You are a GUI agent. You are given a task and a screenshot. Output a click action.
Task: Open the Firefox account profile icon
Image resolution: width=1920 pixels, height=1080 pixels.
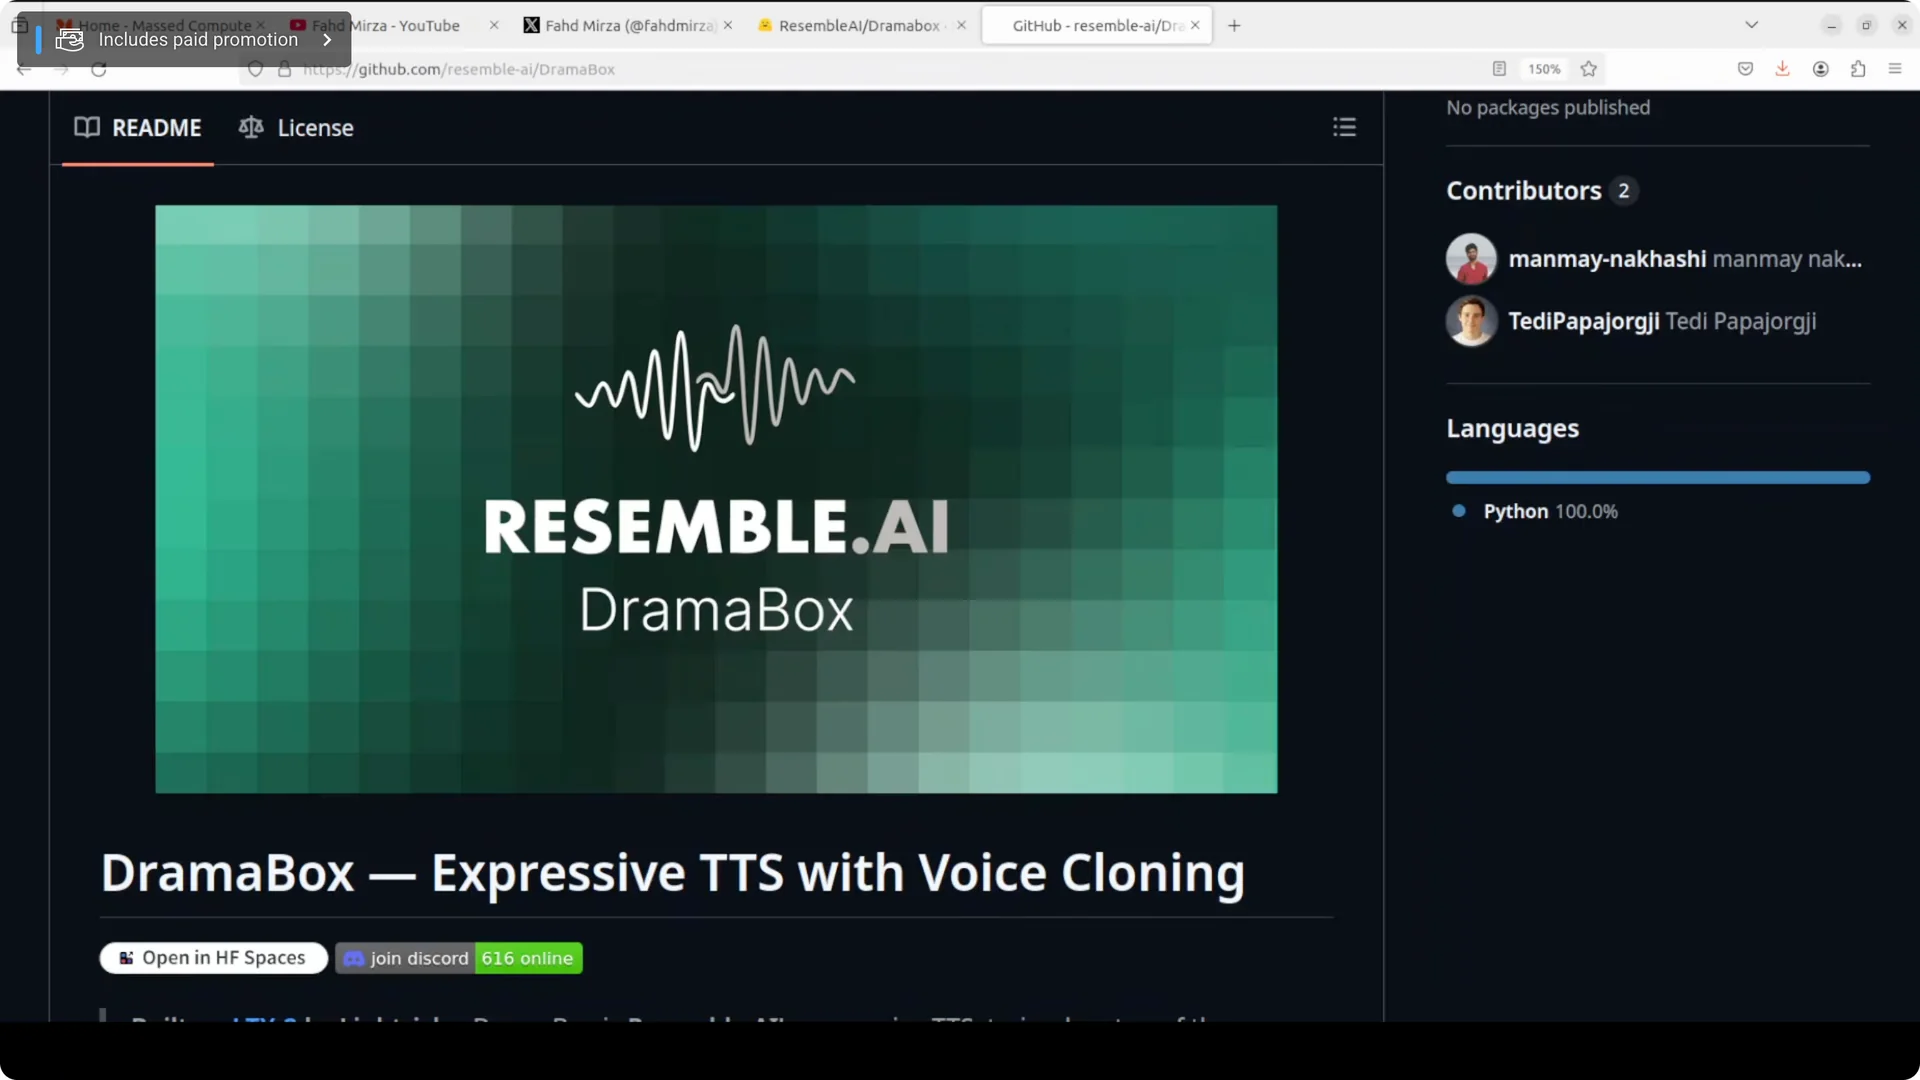pos(1821,69)
